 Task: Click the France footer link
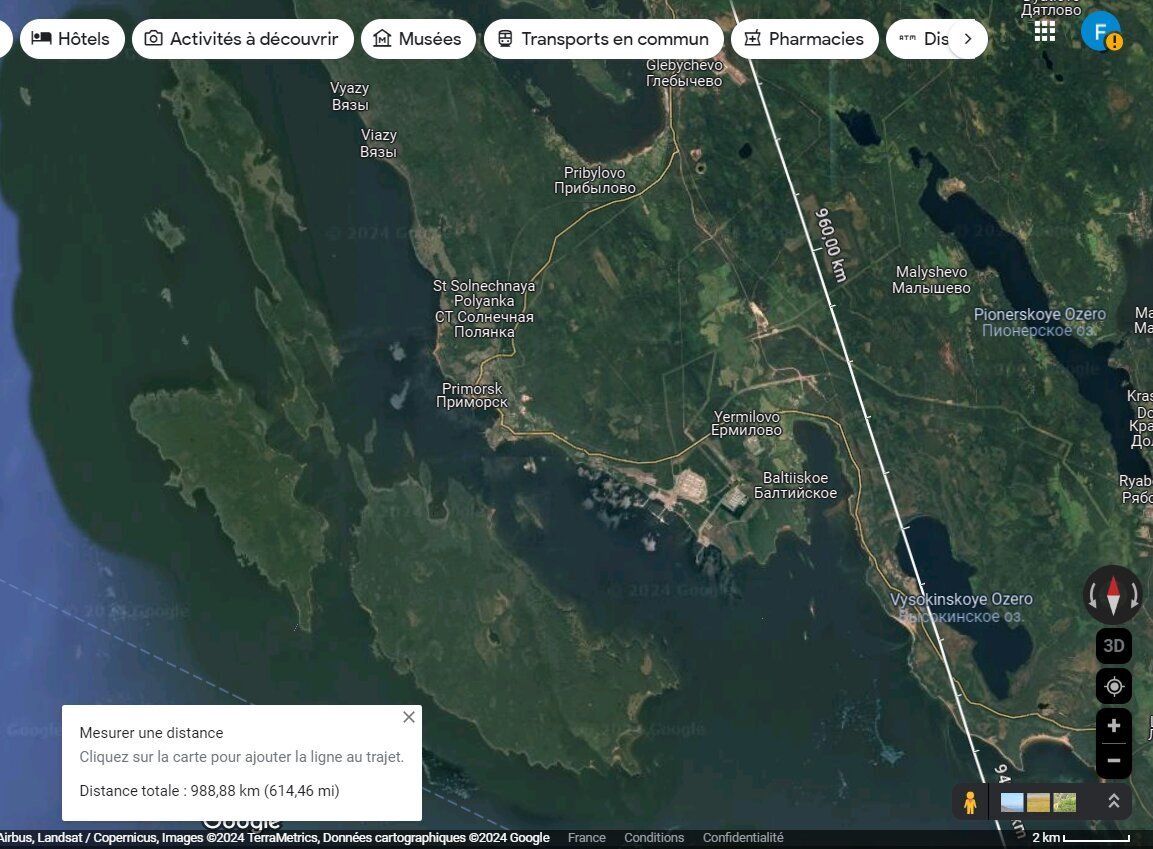click(587, 837)
